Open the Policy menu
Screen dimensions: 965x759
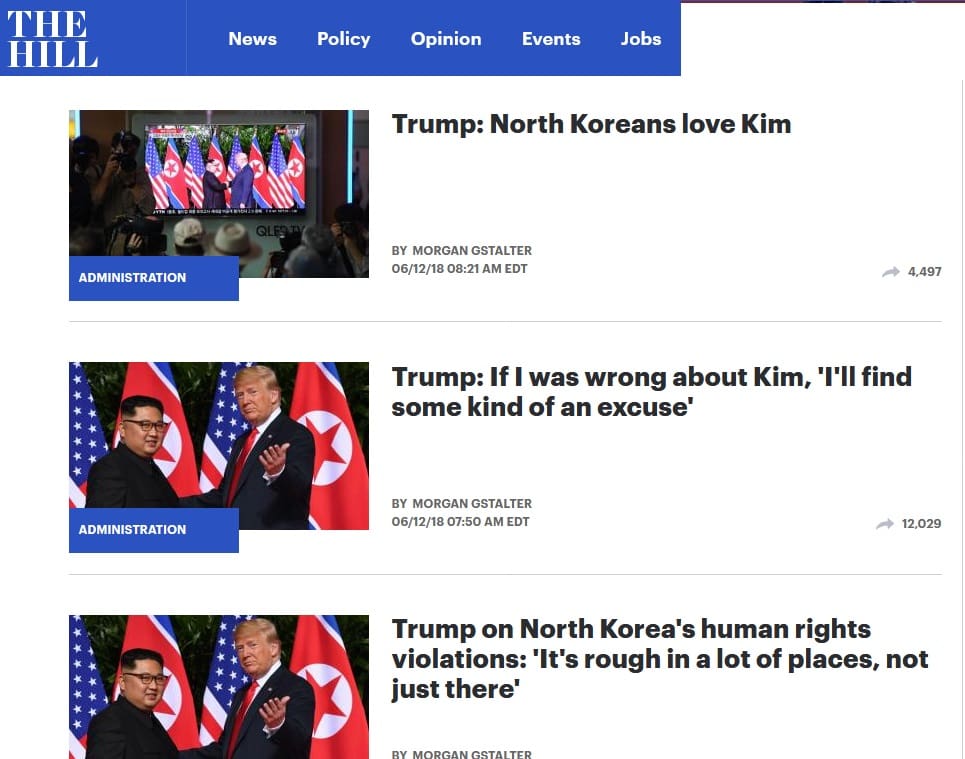(343, 39)
